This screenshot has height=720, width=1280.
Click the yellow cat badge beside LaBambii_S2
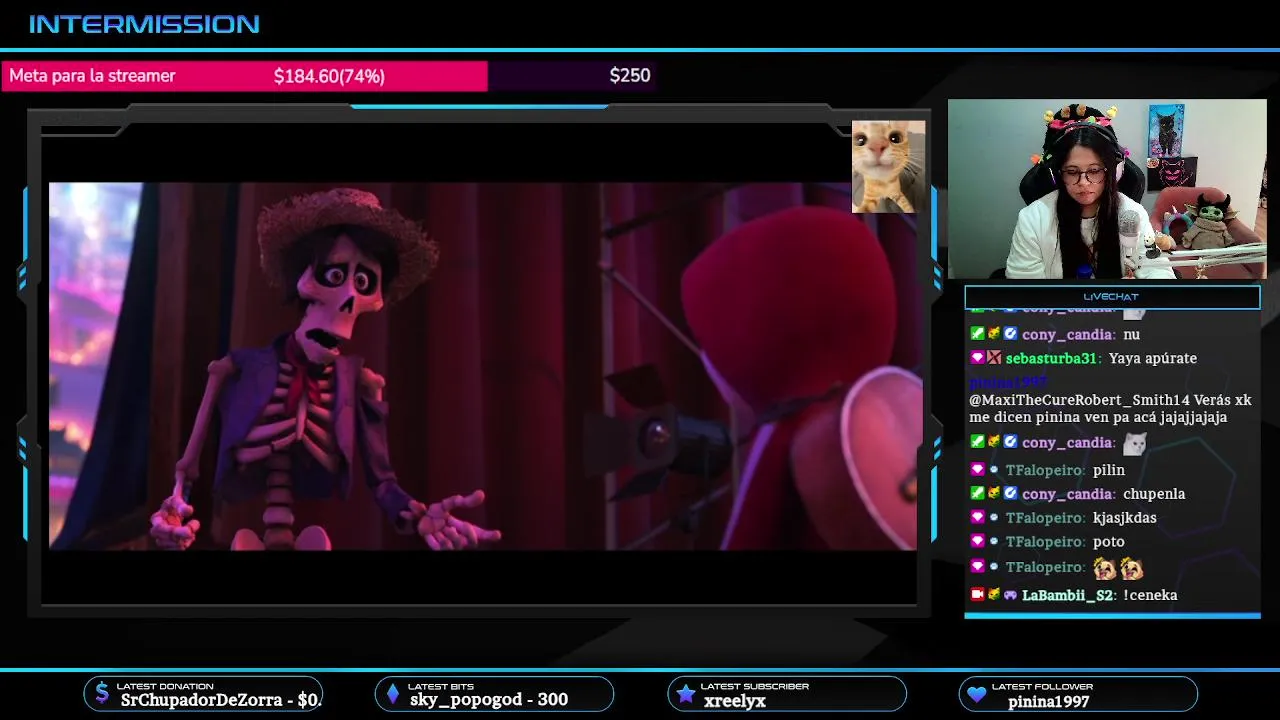coord(993,594)
